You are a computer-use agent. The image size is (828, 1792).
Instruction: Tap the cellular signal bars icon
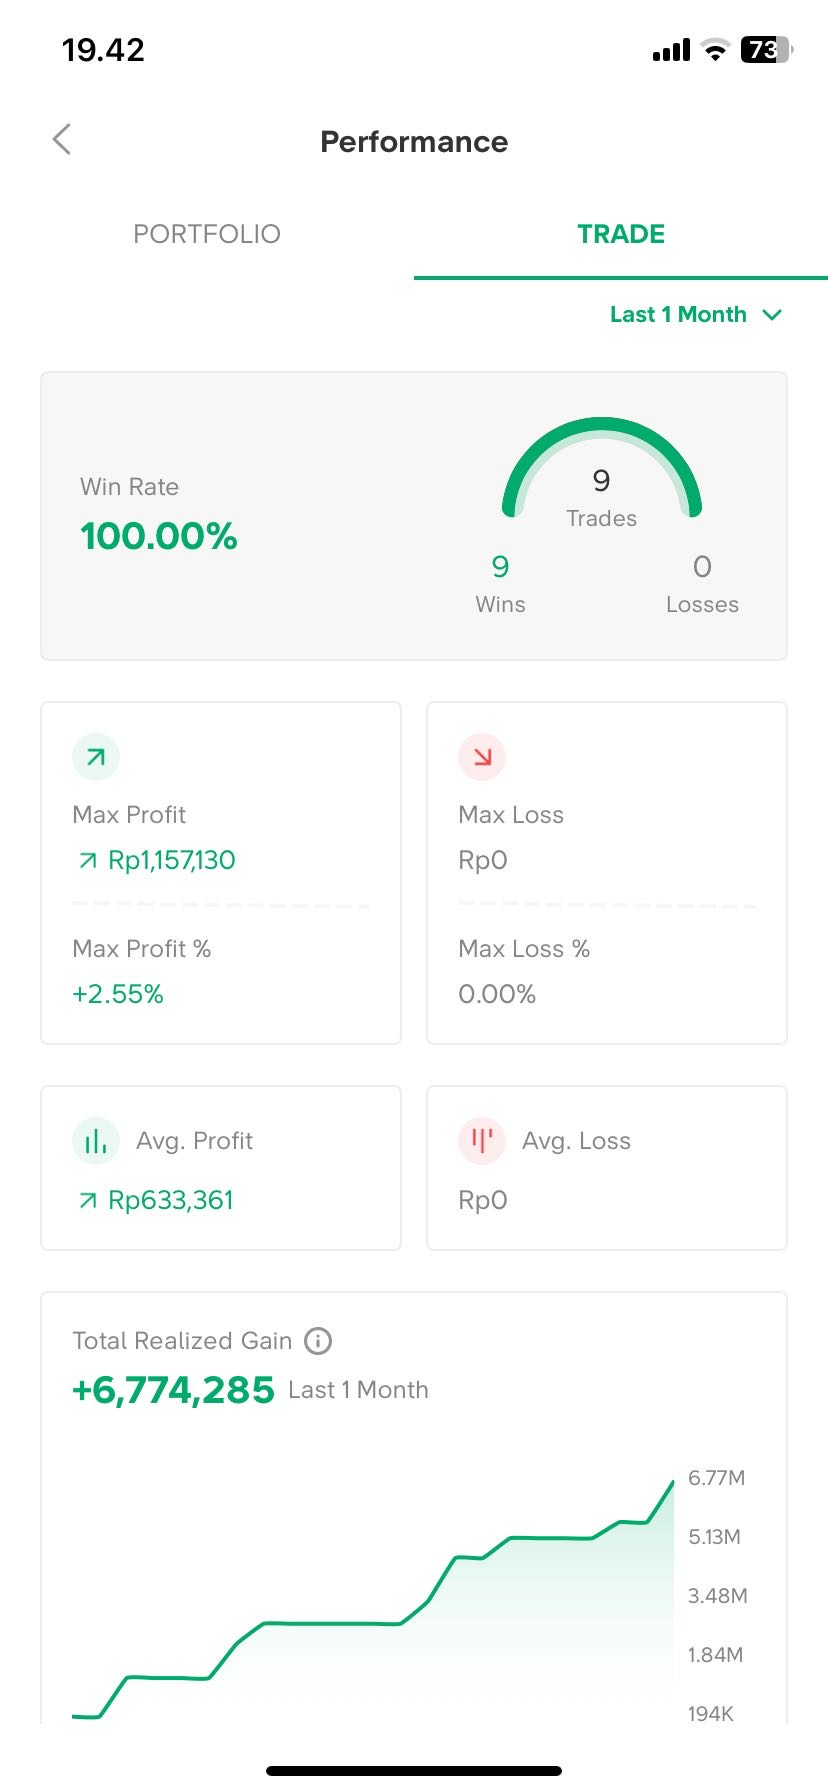(x=671, y=50)
